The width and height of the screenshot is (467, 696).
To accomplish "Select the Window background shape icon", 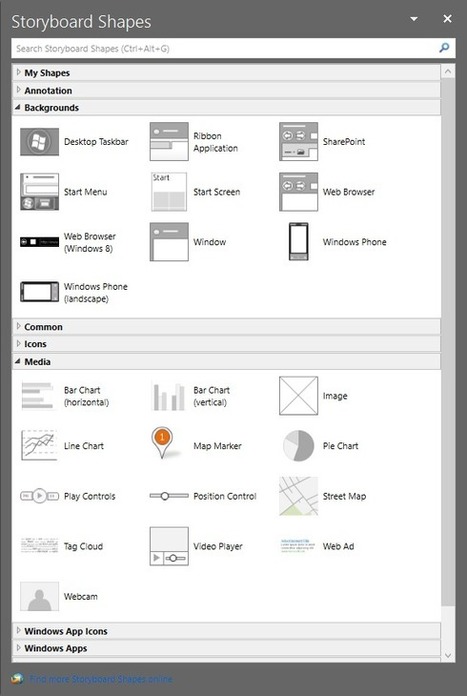I will coord(169,242).
